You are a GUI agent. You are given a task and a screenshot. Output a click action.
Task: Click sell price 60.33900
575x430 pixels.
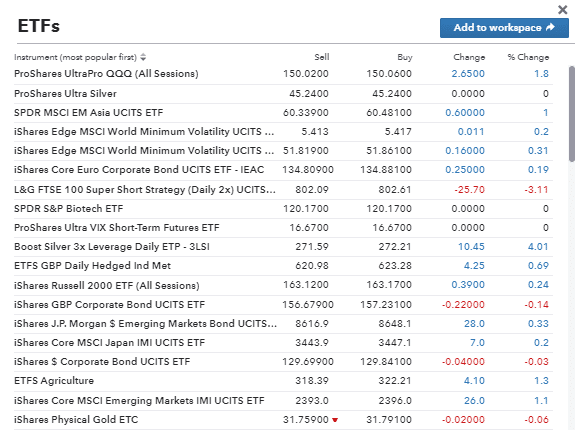[306, 113]
